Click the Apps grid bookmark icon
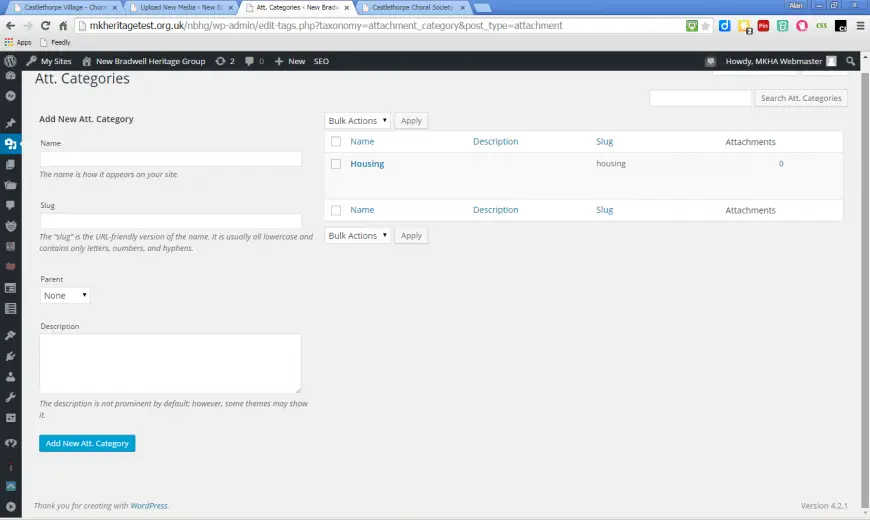This screenshot has height=520, width=870. tap(8, 42)
